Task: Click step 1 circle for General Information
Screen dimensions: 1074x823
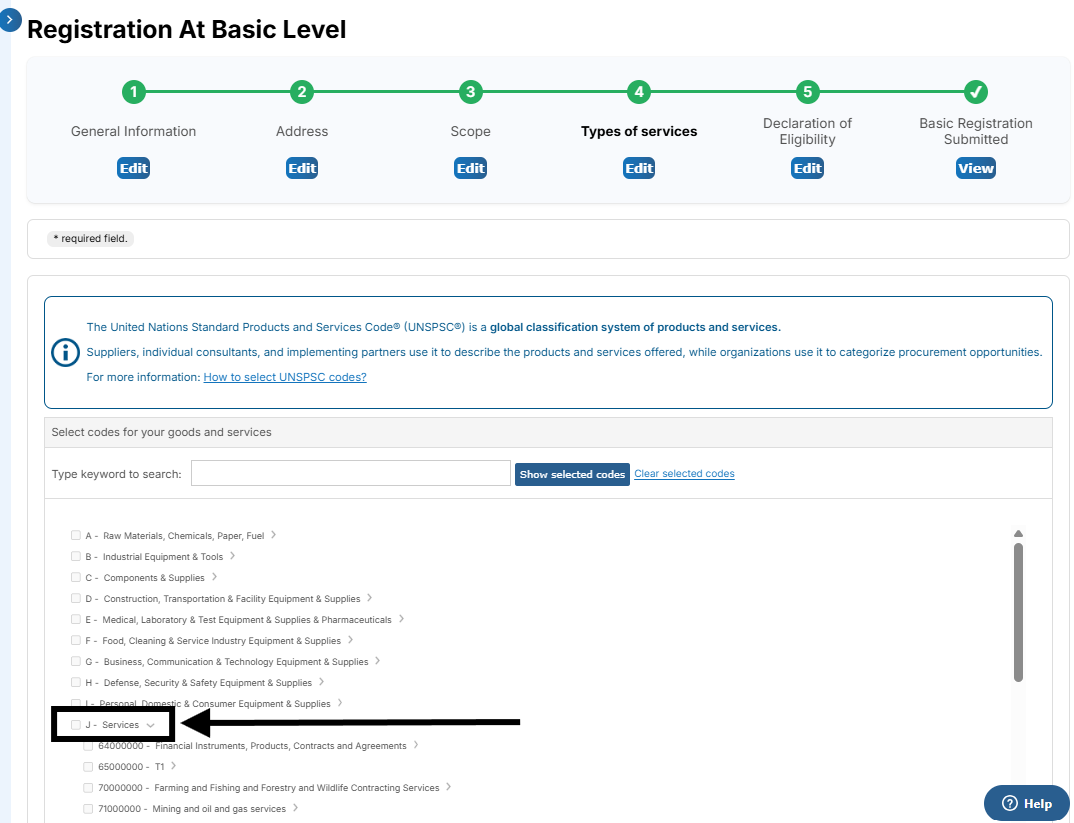Action: pos(133,93)
